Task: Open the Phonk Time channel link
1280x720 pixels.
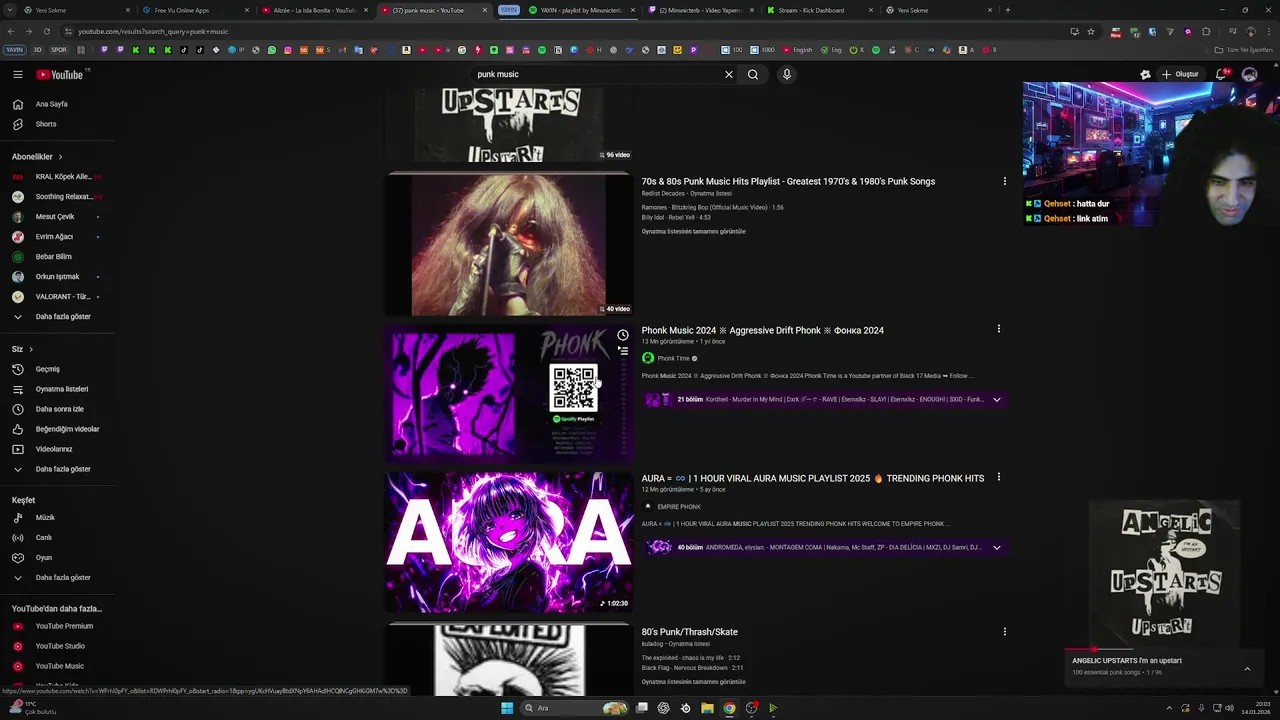Action: point(673,358)
